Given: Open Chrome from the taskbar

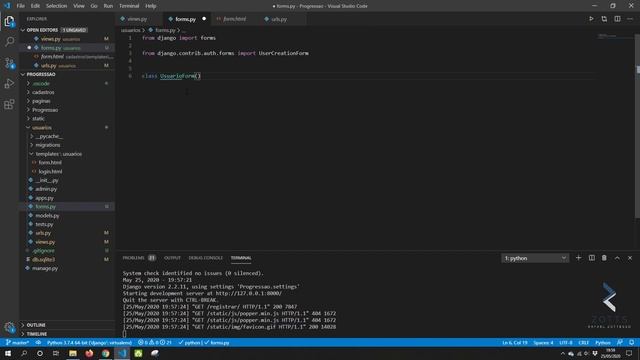Looking at the screenshot, I should pos(106,353).
